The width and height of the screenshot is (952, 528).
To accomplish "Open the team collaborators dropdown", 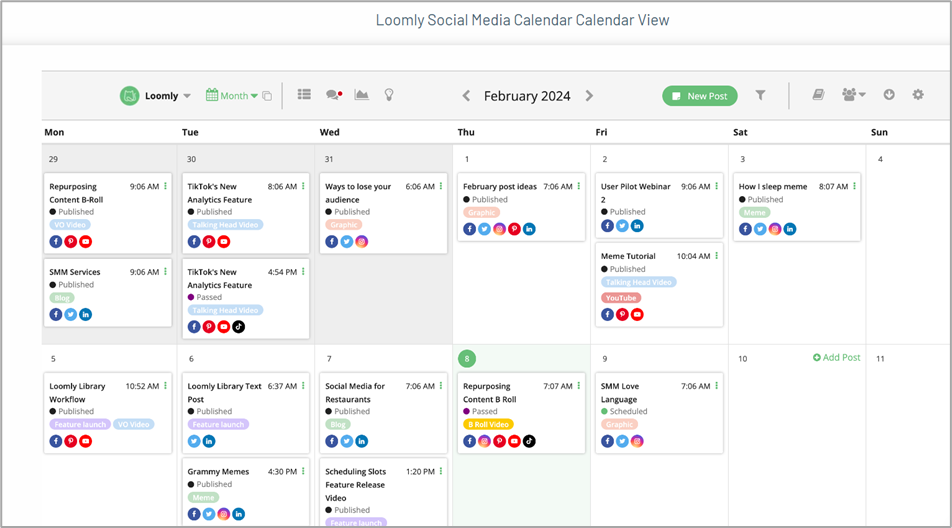I will 853,95.
